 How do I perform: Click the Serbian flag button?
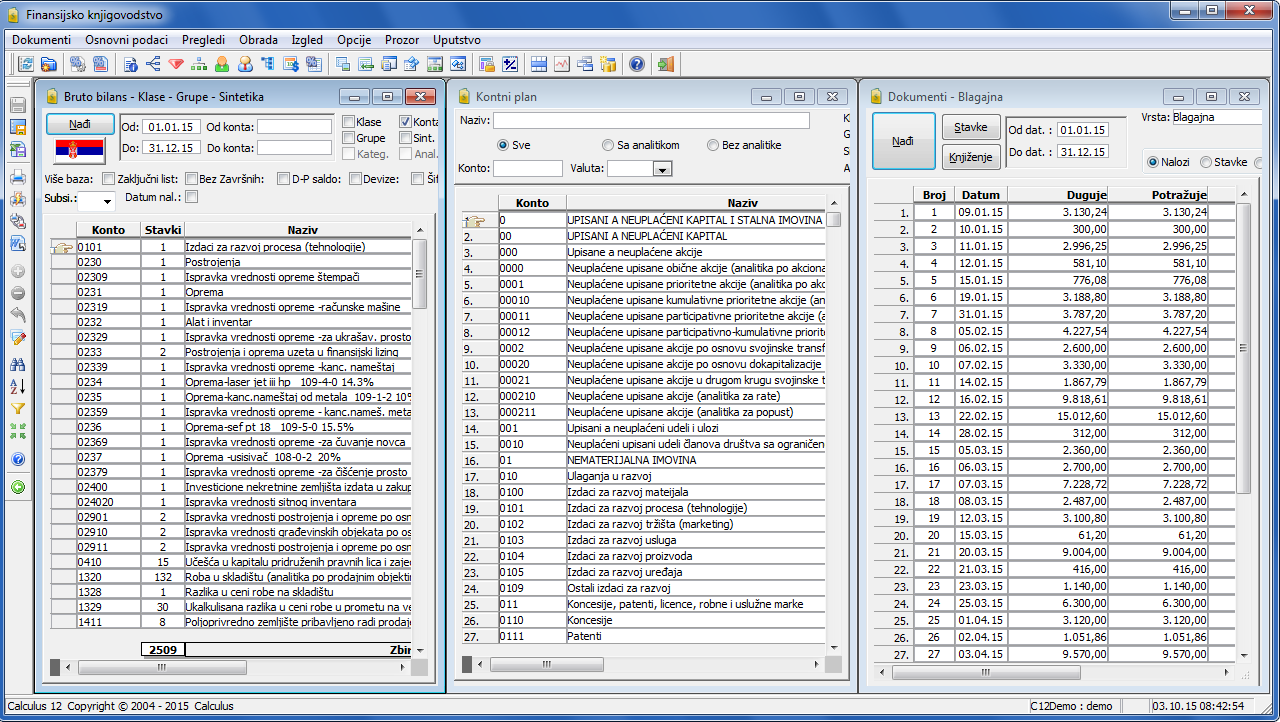[x=80, y=151]
